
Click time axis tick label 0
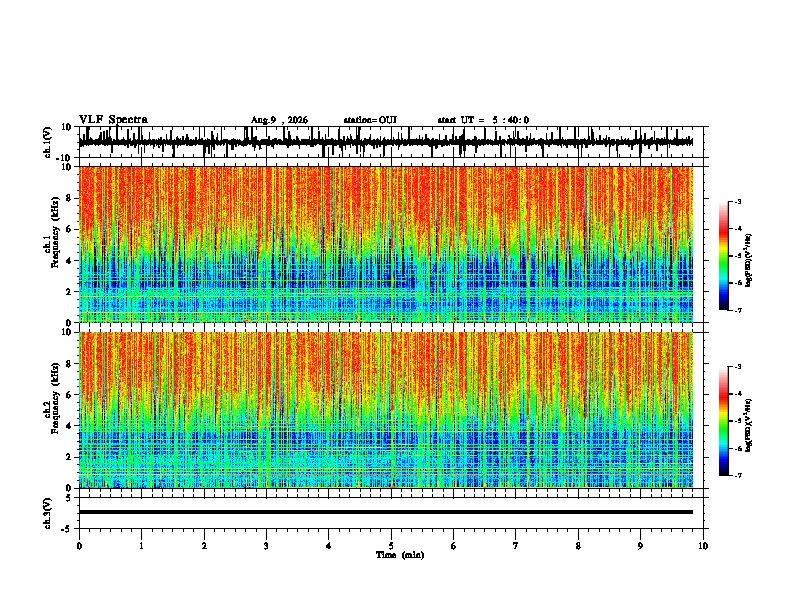coord(79,546)
